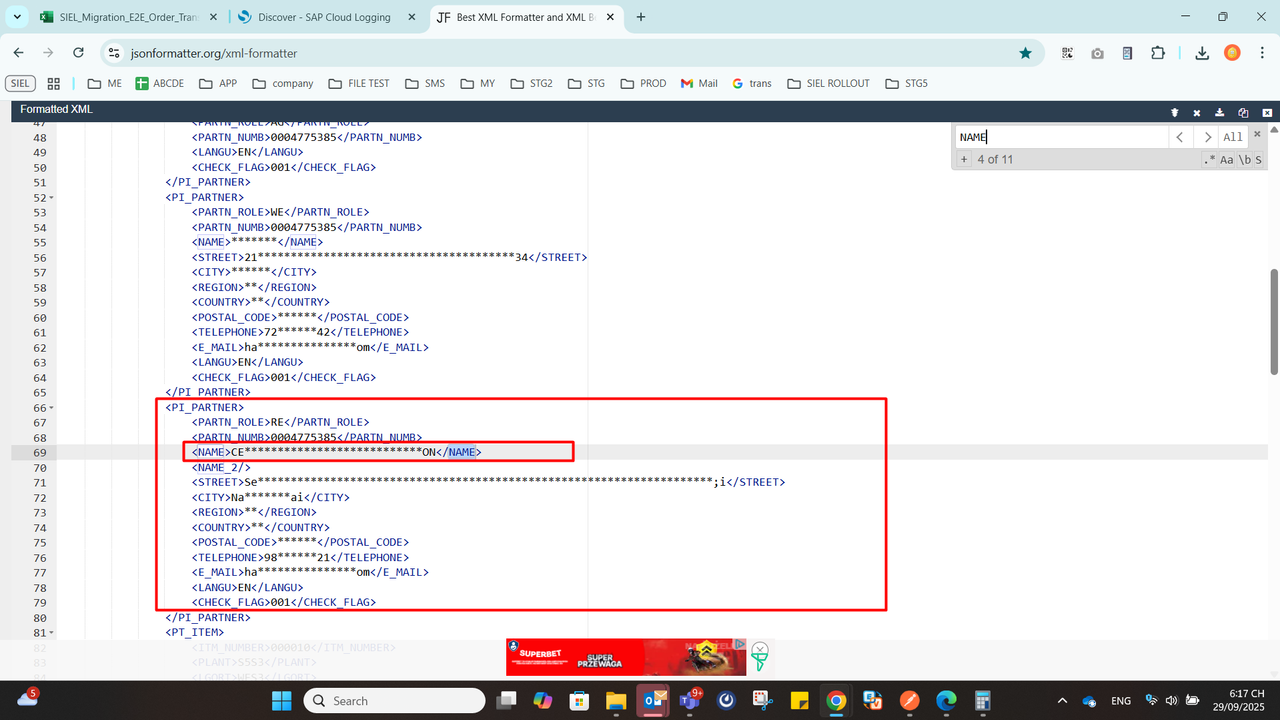Collapse the PI_PARTNER node at line 66
This screenshot has width=1280, height=720.
50,408
